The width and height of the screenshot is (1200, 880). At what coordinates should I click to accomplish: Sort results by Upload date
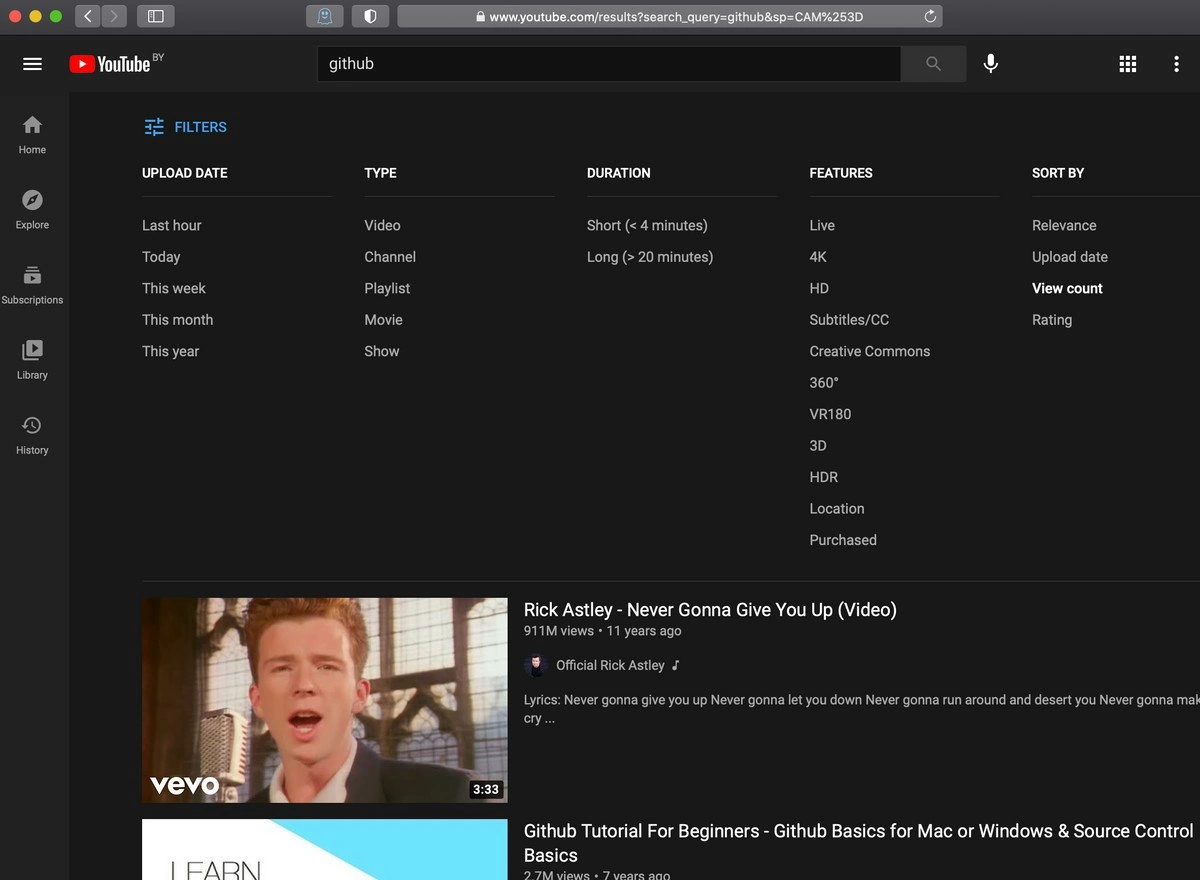click(x=1070, y=257)
